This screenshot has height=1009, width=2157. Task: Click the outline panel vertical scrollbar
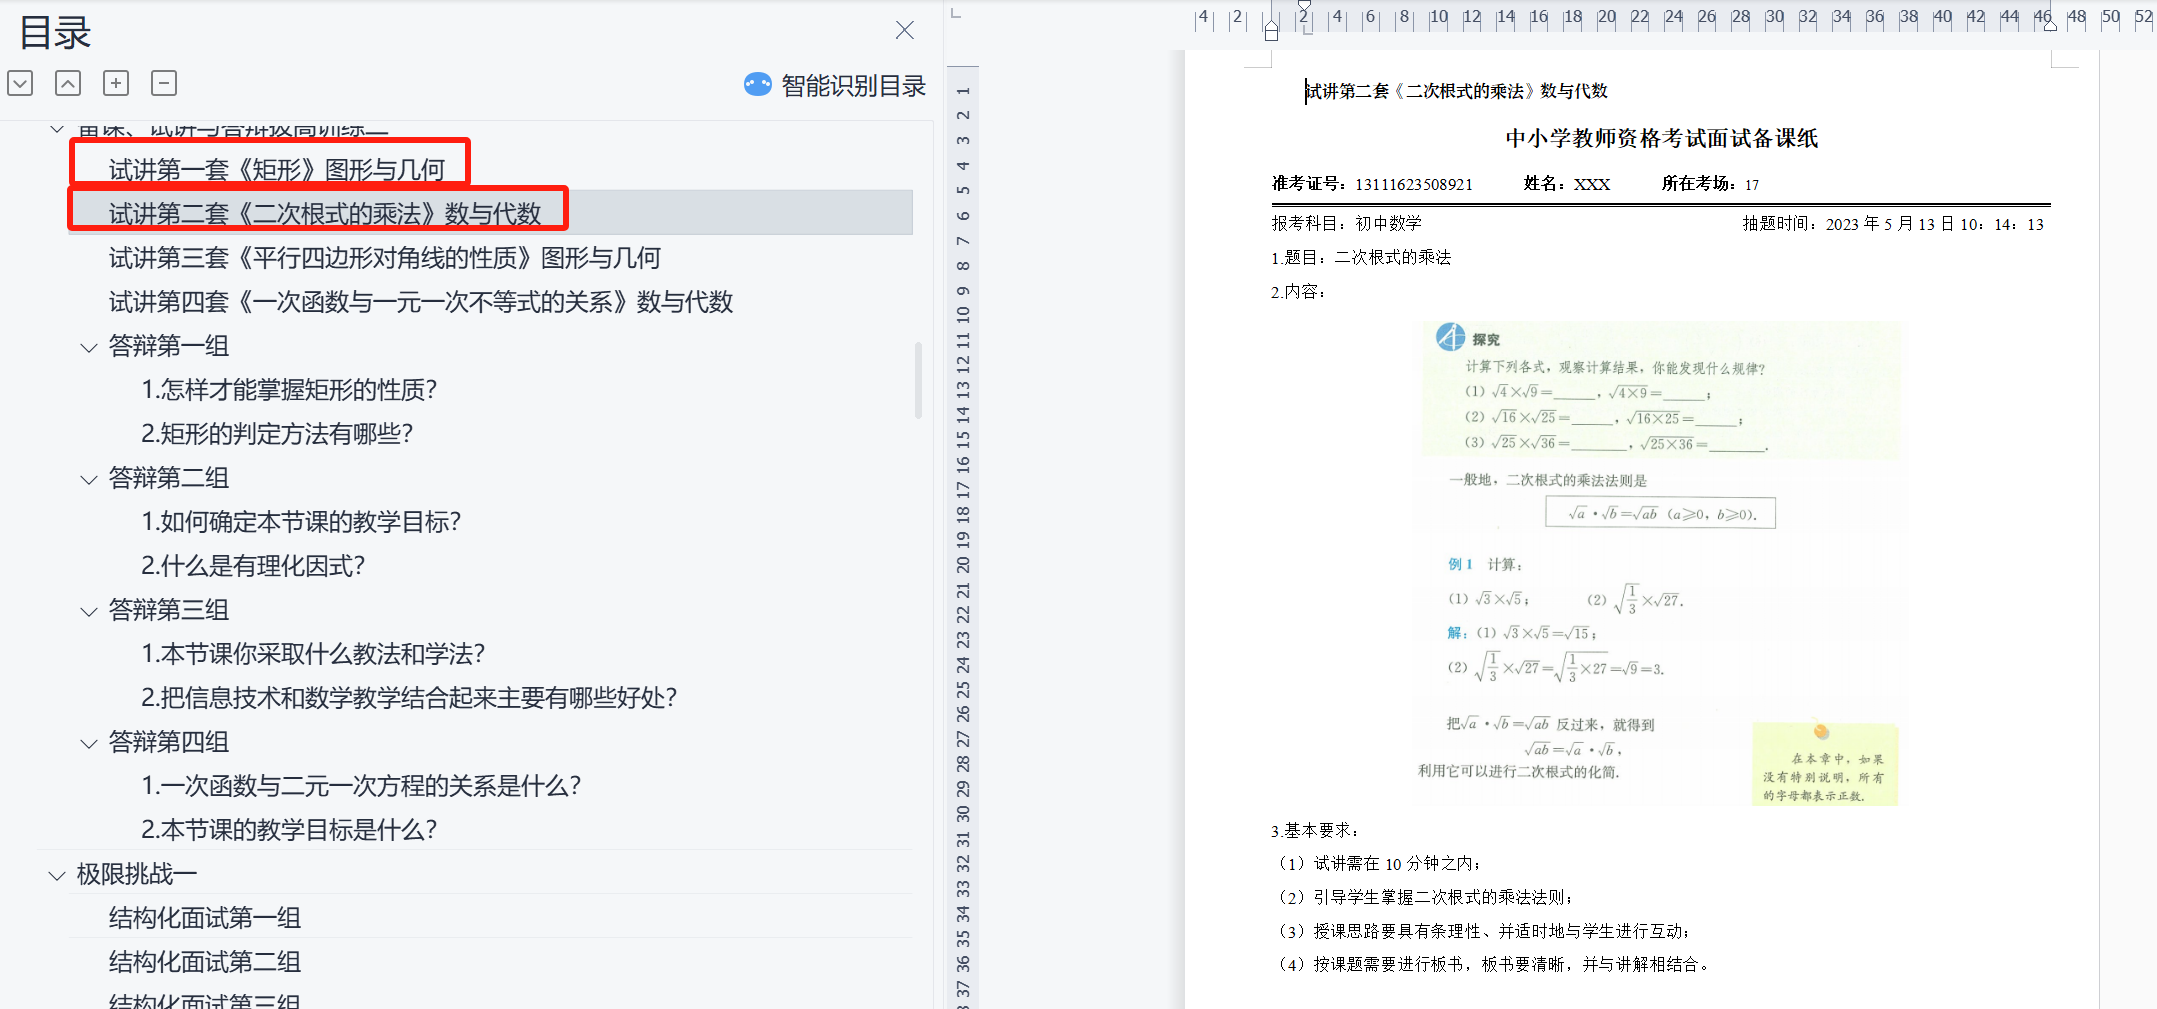tap(918, 380)
